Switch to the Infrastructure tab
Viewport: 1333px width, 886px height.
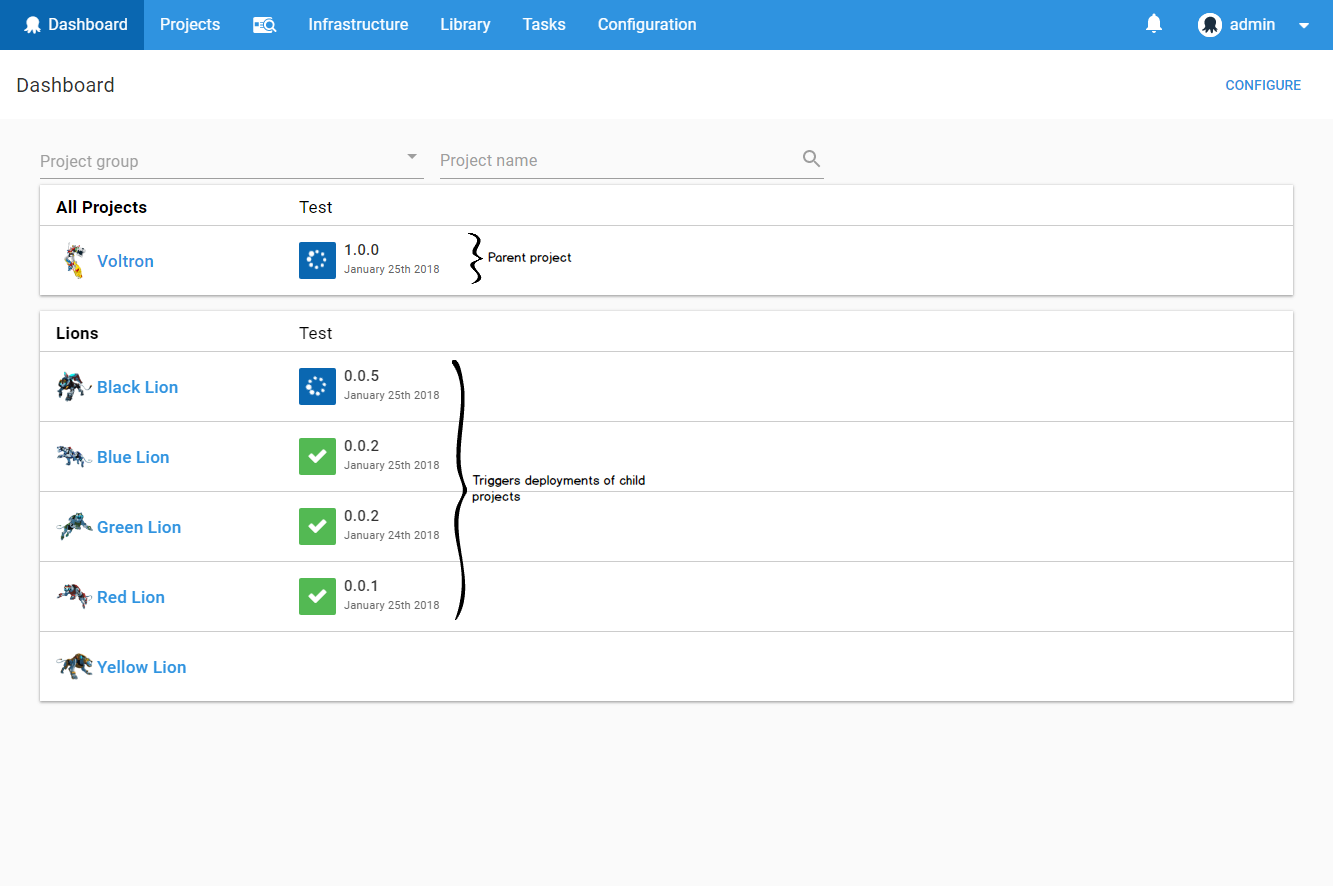point(358,24)
